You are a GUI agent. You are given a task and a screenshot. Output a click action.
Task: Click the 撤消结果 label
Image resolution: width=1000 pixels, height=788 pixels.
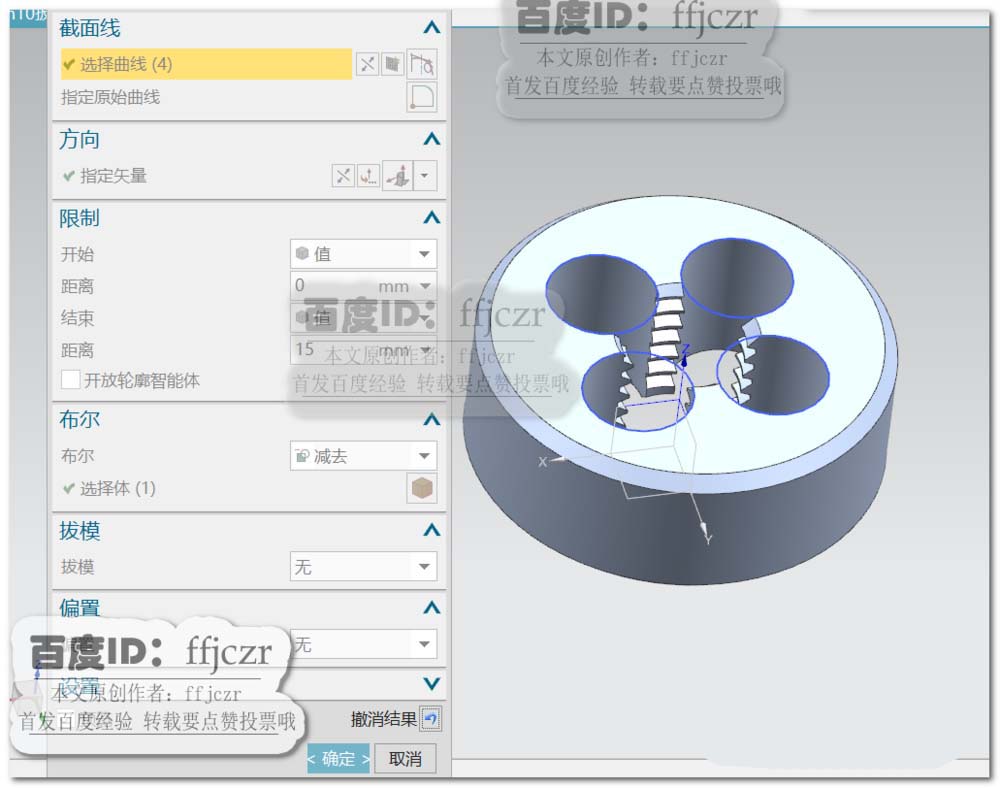tap(383, 719)
